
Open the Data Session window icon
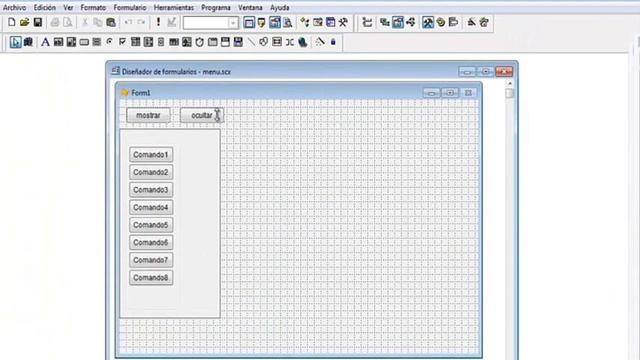[262, 22]
